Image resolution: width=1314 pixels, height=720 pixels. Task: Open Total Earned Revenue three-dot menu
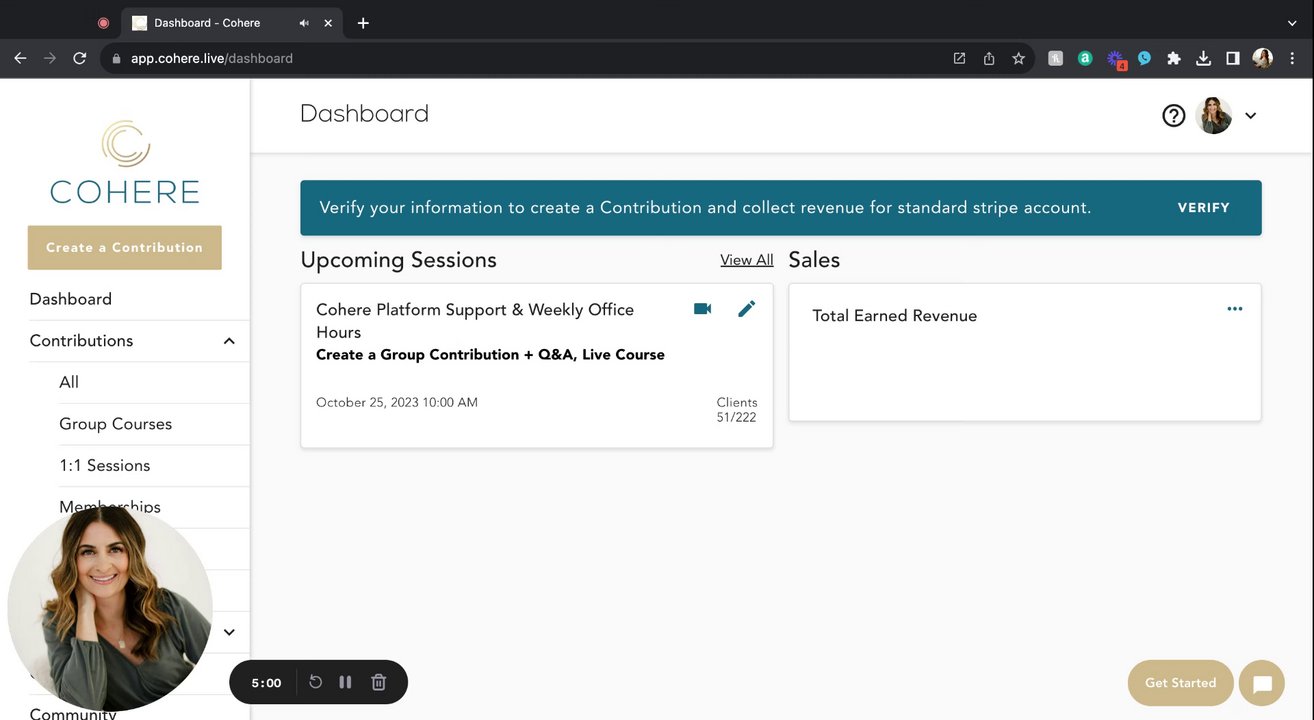click(1235, 309)
